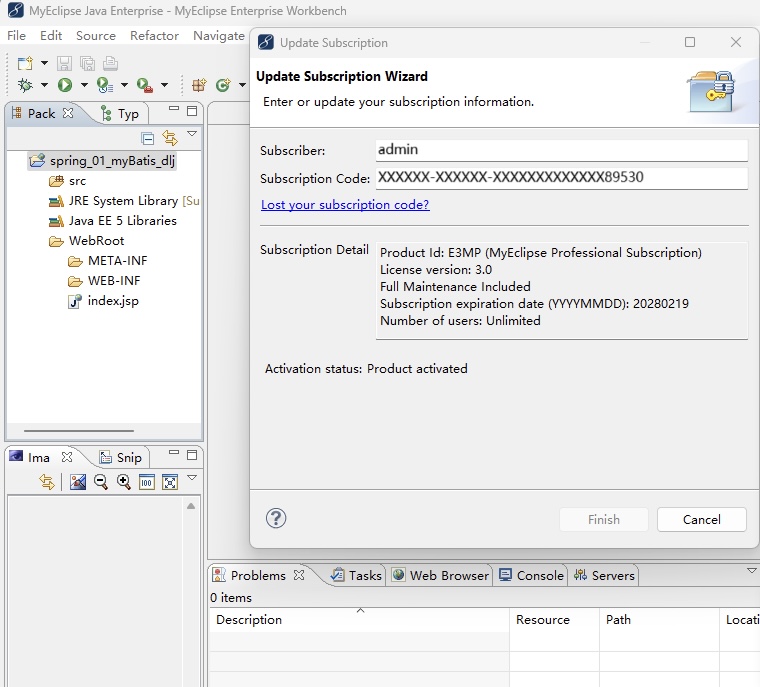Screen dimensions: 760x687
Task: Maximize the Image Preview view
Action: pyautogui.click(x=192, y=455)
